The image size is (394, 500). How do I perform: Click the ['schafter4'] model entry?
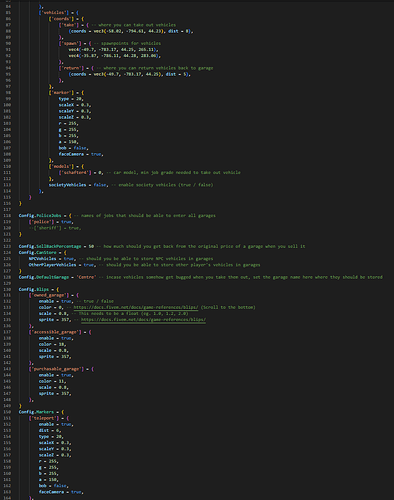click(x=75, y=173)
